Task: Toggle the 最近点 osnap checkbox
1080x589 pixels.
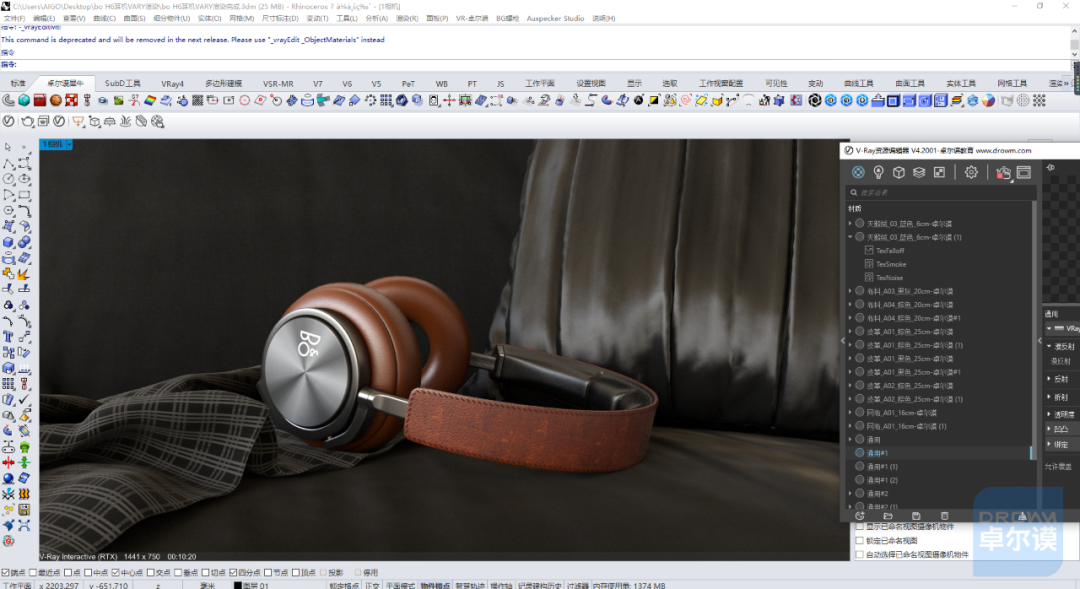Action: [x=32, y=572]
